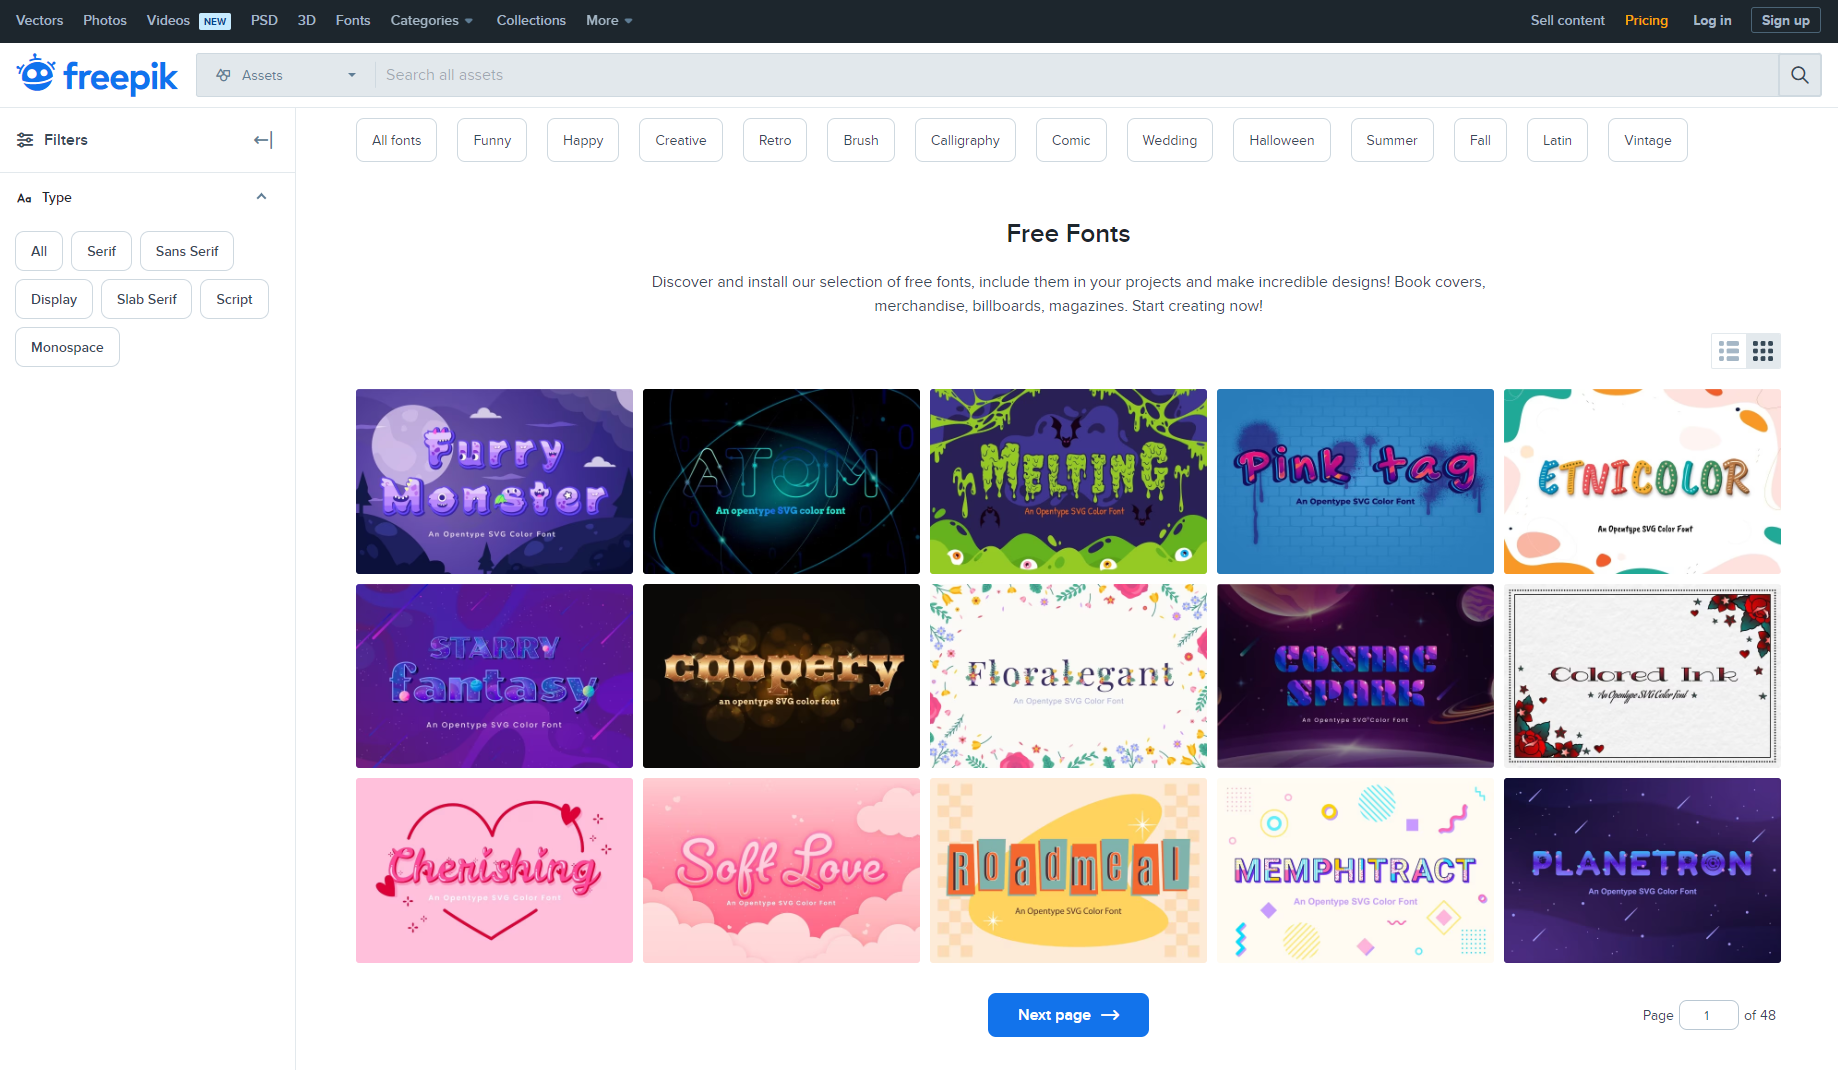The image size is (1838, 1070).
Task: Select the Display type filter
Action: 54,299
